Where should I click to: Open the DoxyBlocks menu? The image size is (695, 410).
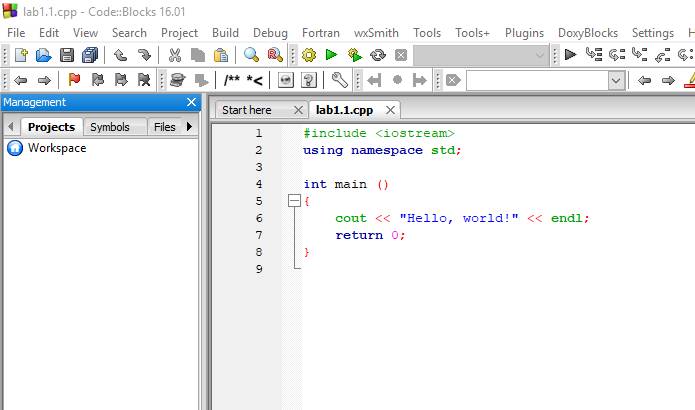[588, 33]
